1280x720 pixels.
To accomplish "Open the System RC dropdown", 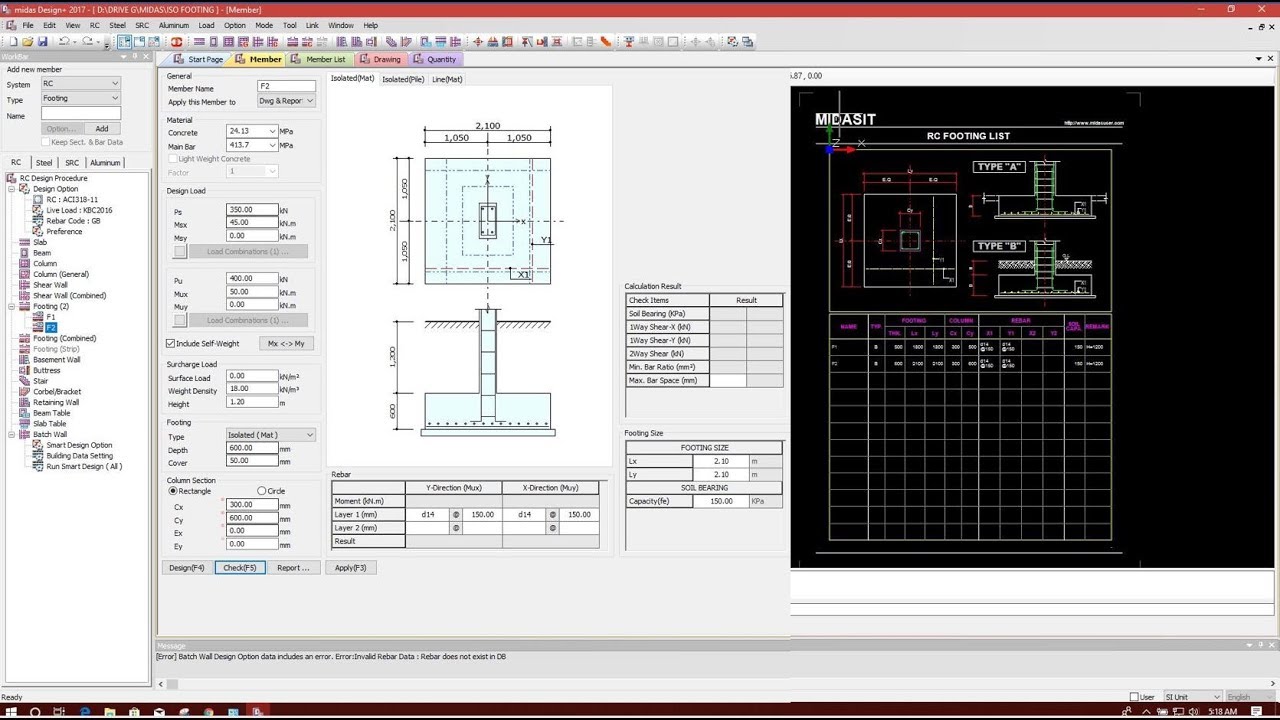I will click(x=80, y=84).
